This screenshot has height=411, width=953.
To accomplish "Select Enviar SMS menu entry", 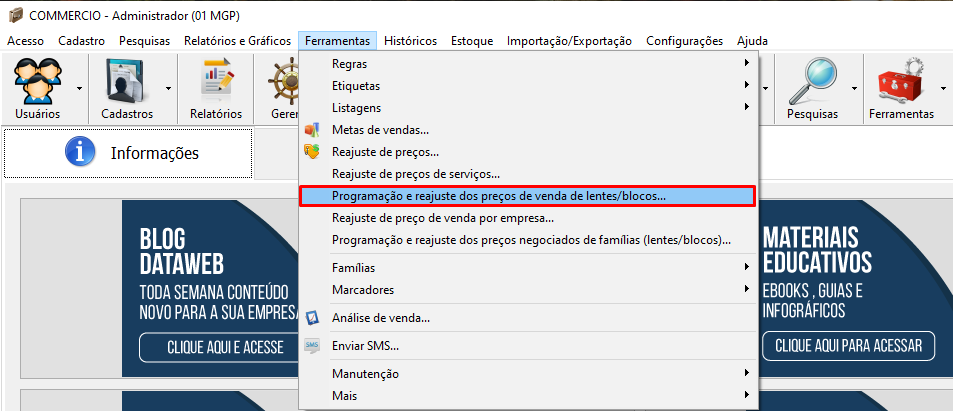I will [365, 346].
